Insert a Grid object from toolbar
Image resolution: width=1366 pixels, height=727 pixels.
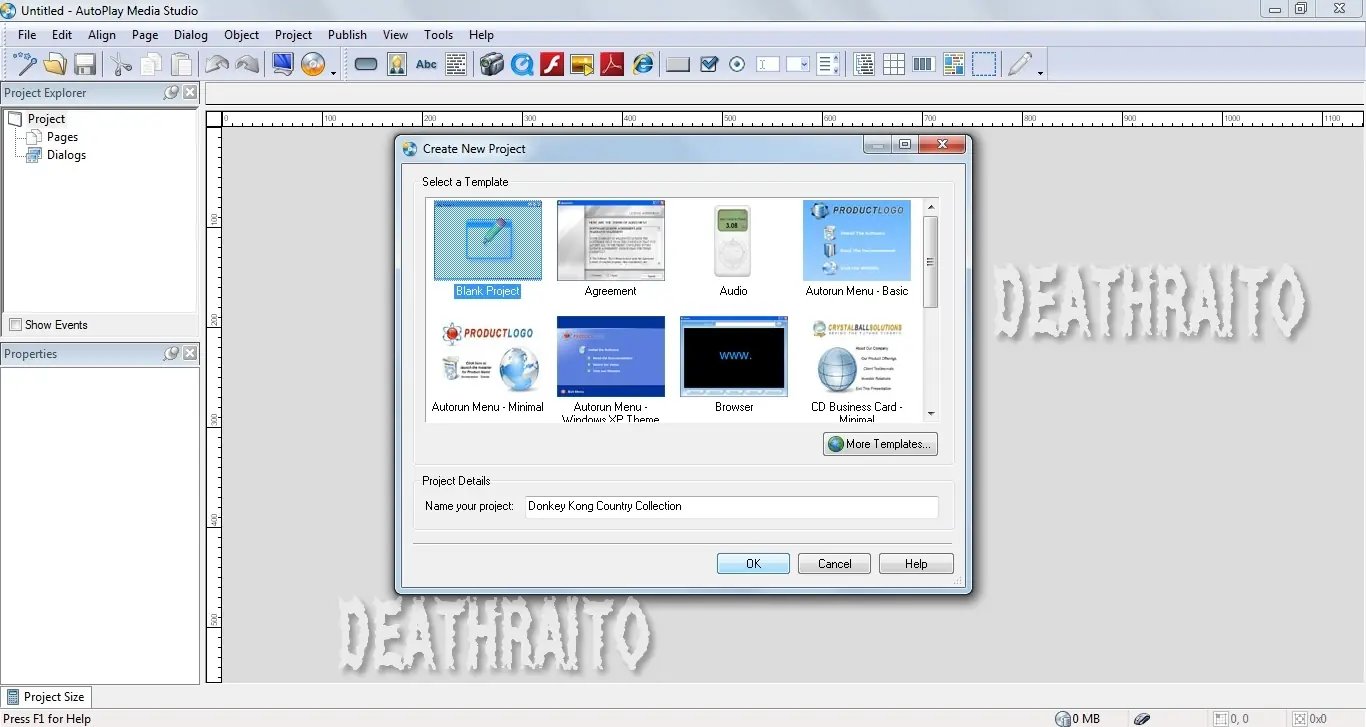point(894,65)
